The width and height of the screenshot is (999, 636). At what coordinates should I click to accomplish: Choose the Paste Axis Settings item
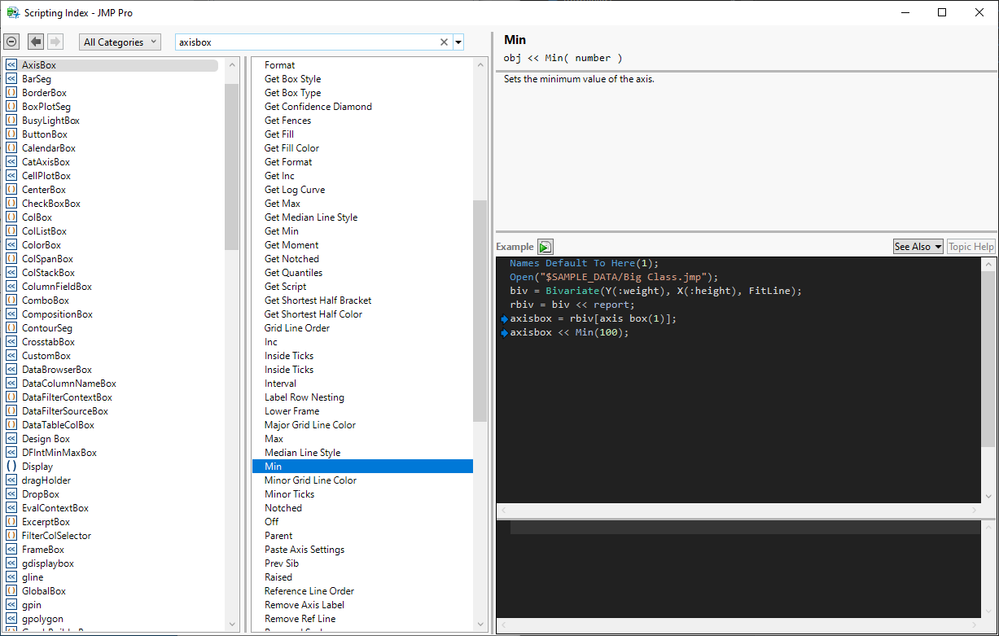304,549
